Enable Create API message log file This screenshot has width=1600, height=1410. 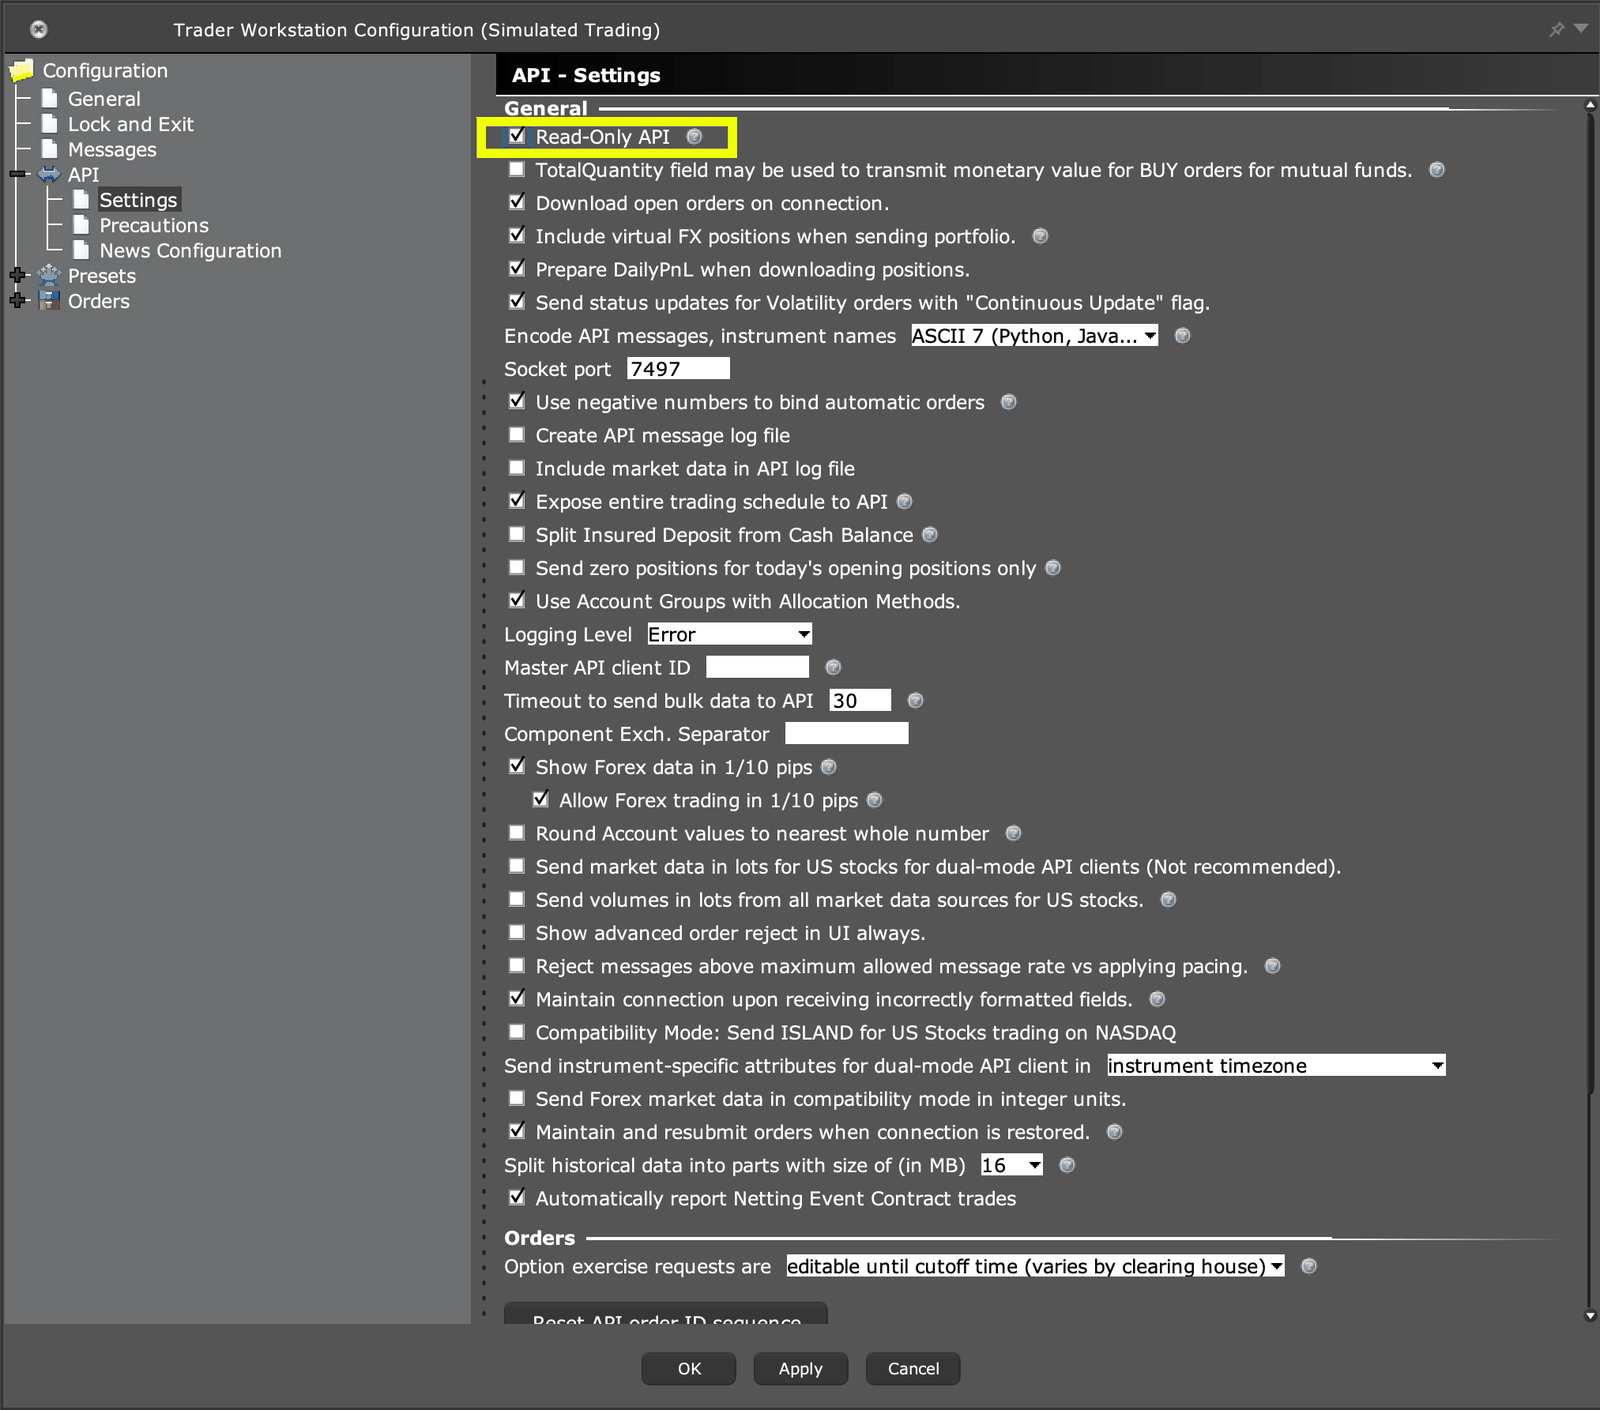(517, 434)
